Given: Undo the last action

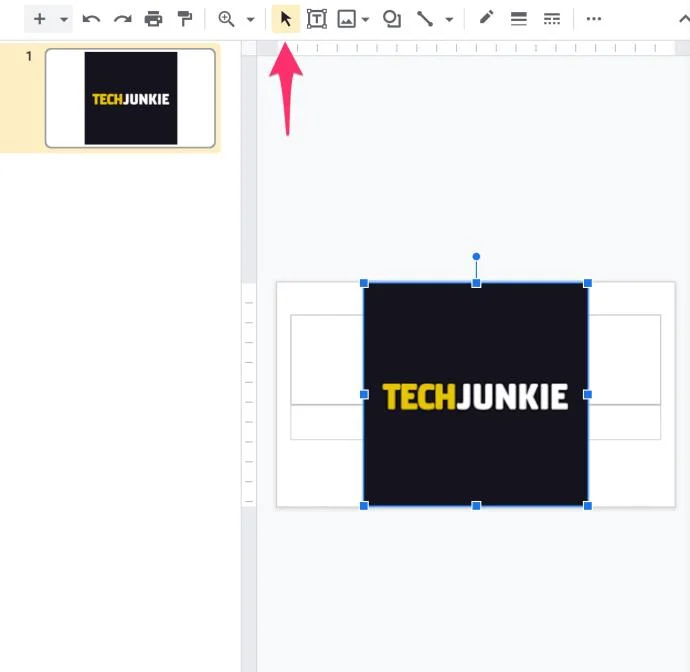Looking at the screenshot, I should [x=91, y=19].
